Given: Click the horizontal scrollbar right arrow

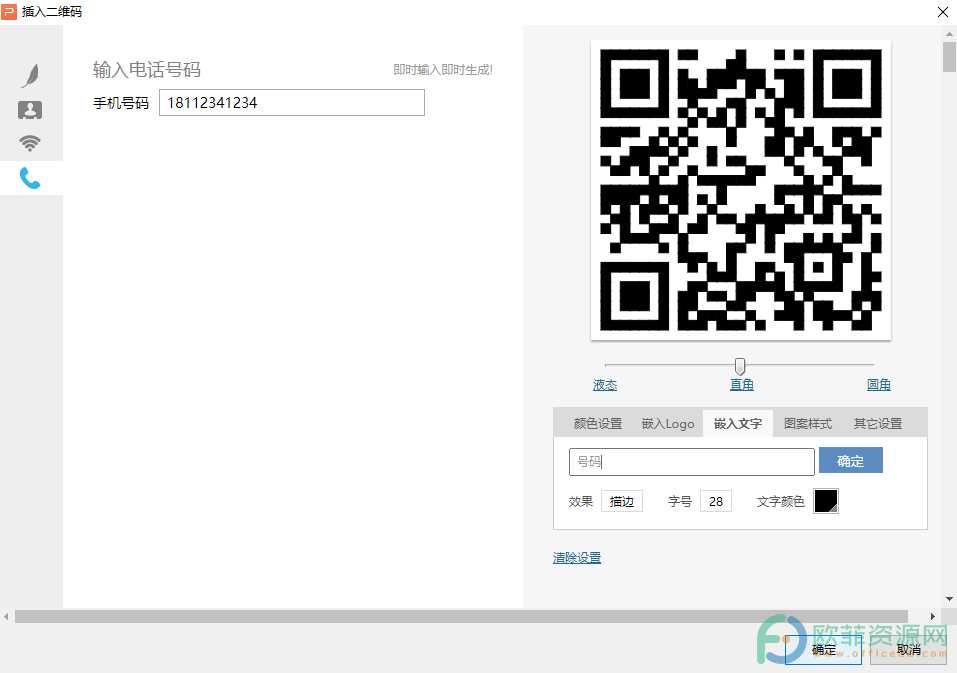Looking at the screenshot, I should click(x=933, y=616).
